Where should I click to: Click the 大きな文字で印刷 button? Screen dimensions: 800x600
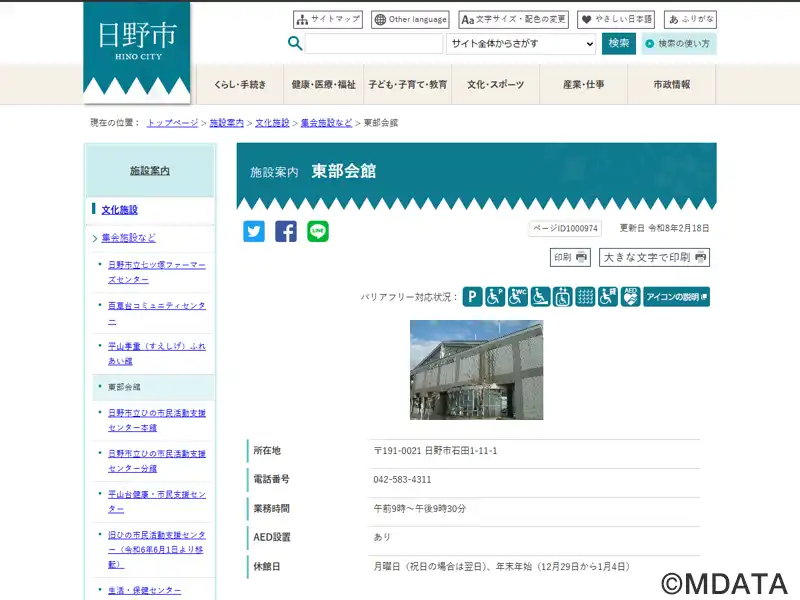[655, 258]
